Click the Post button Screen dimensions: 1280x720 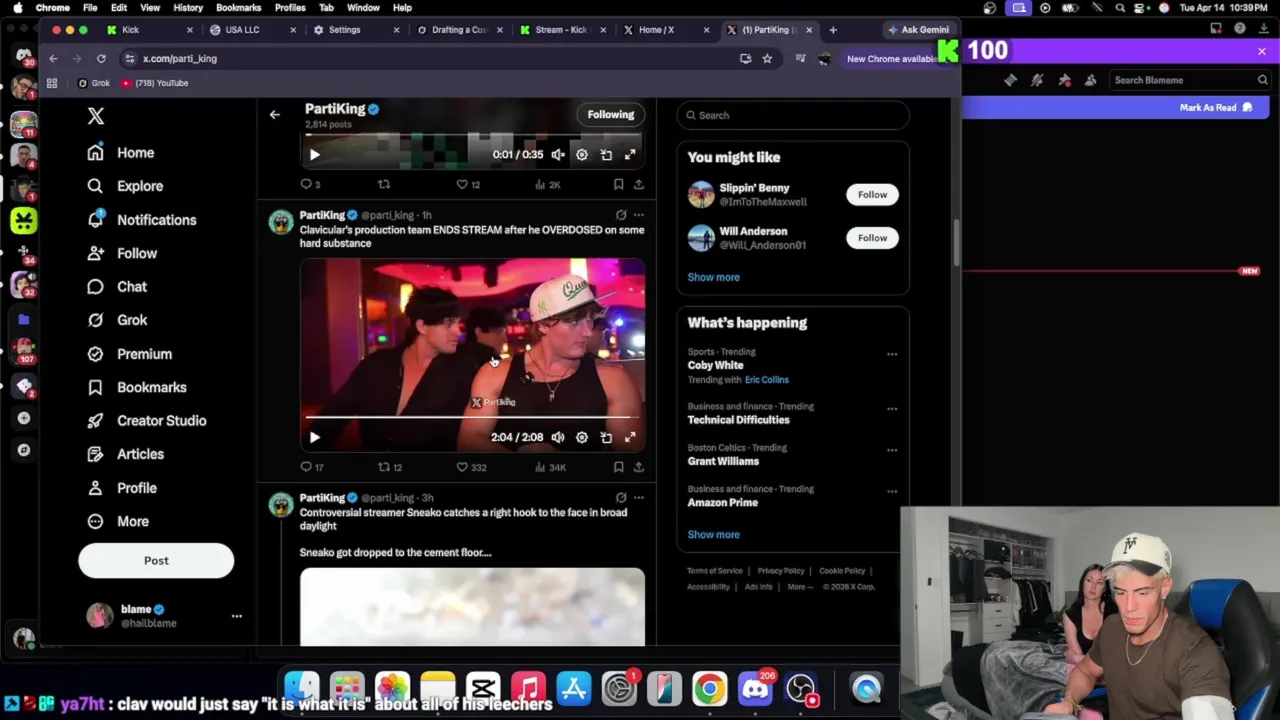[156, 561]
